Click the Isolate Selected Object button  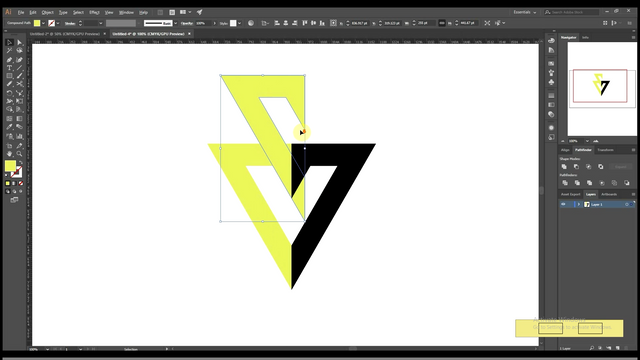coord(487,23)
